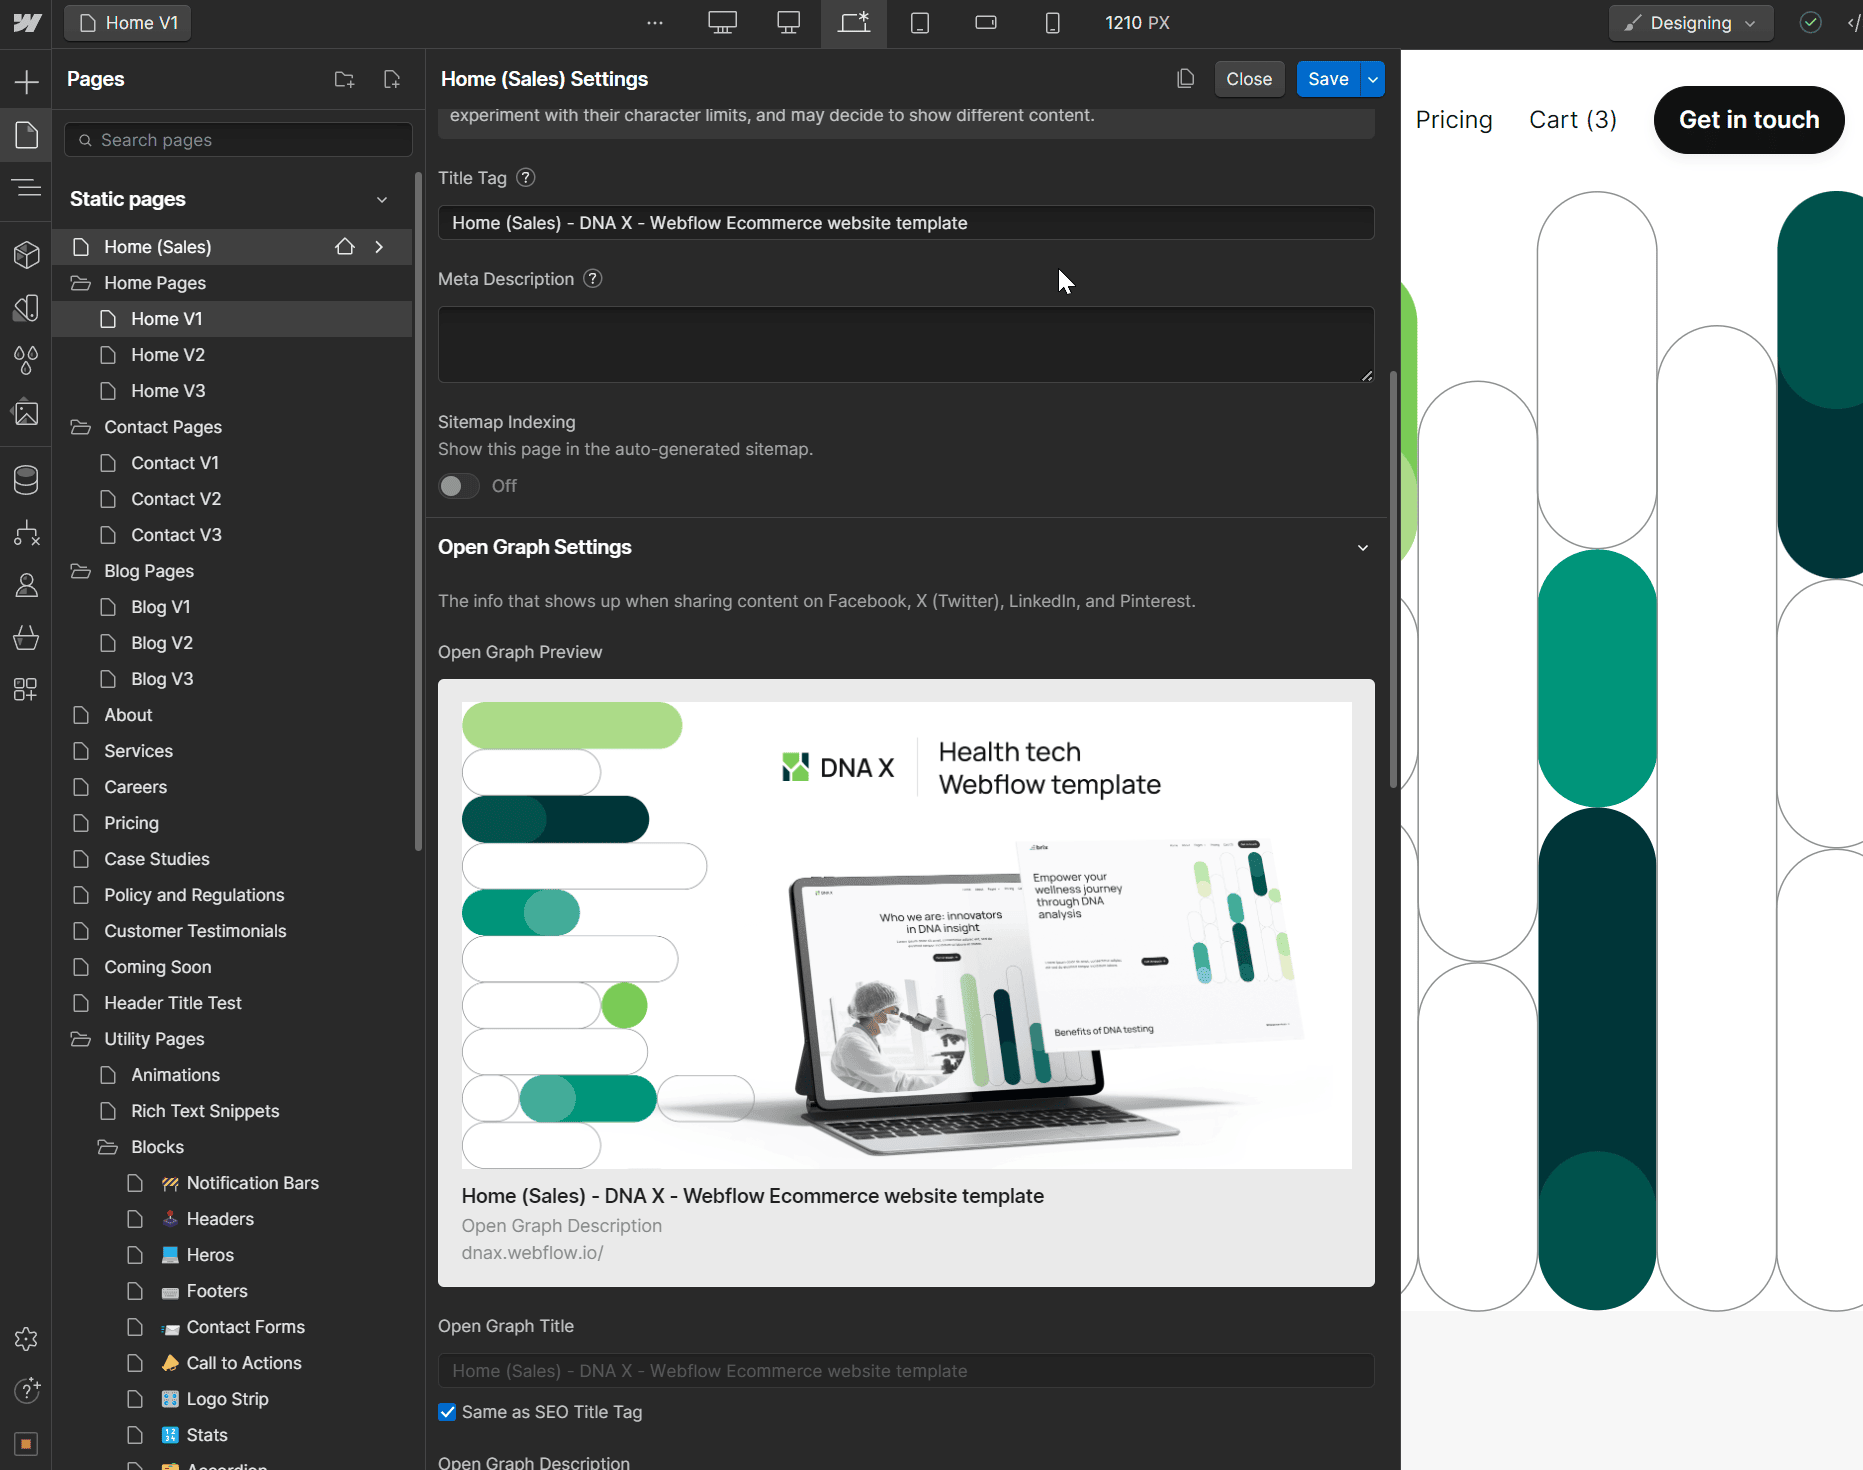Screen dimensions: 1863x1470
Task: Open the Save dropdown arrow
Action: point(1373,79)
